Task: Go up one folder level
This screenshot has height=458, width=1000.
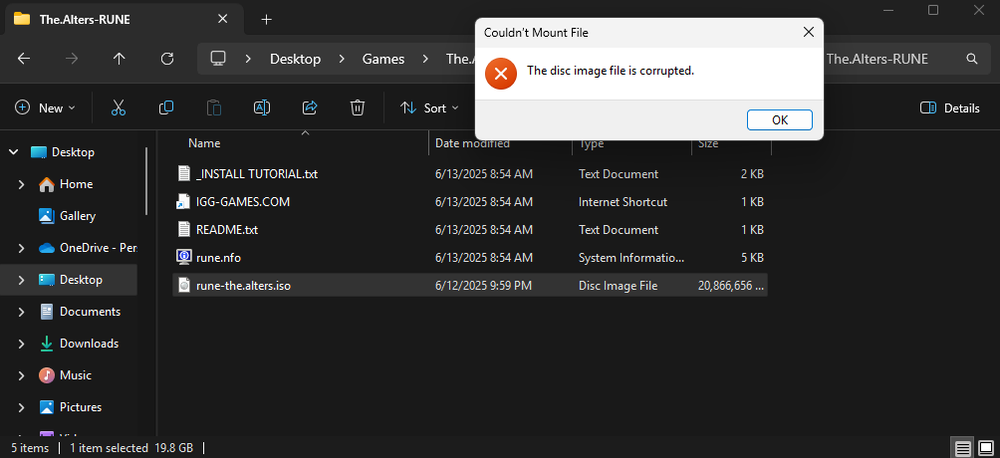Action: tap(119, 59)
